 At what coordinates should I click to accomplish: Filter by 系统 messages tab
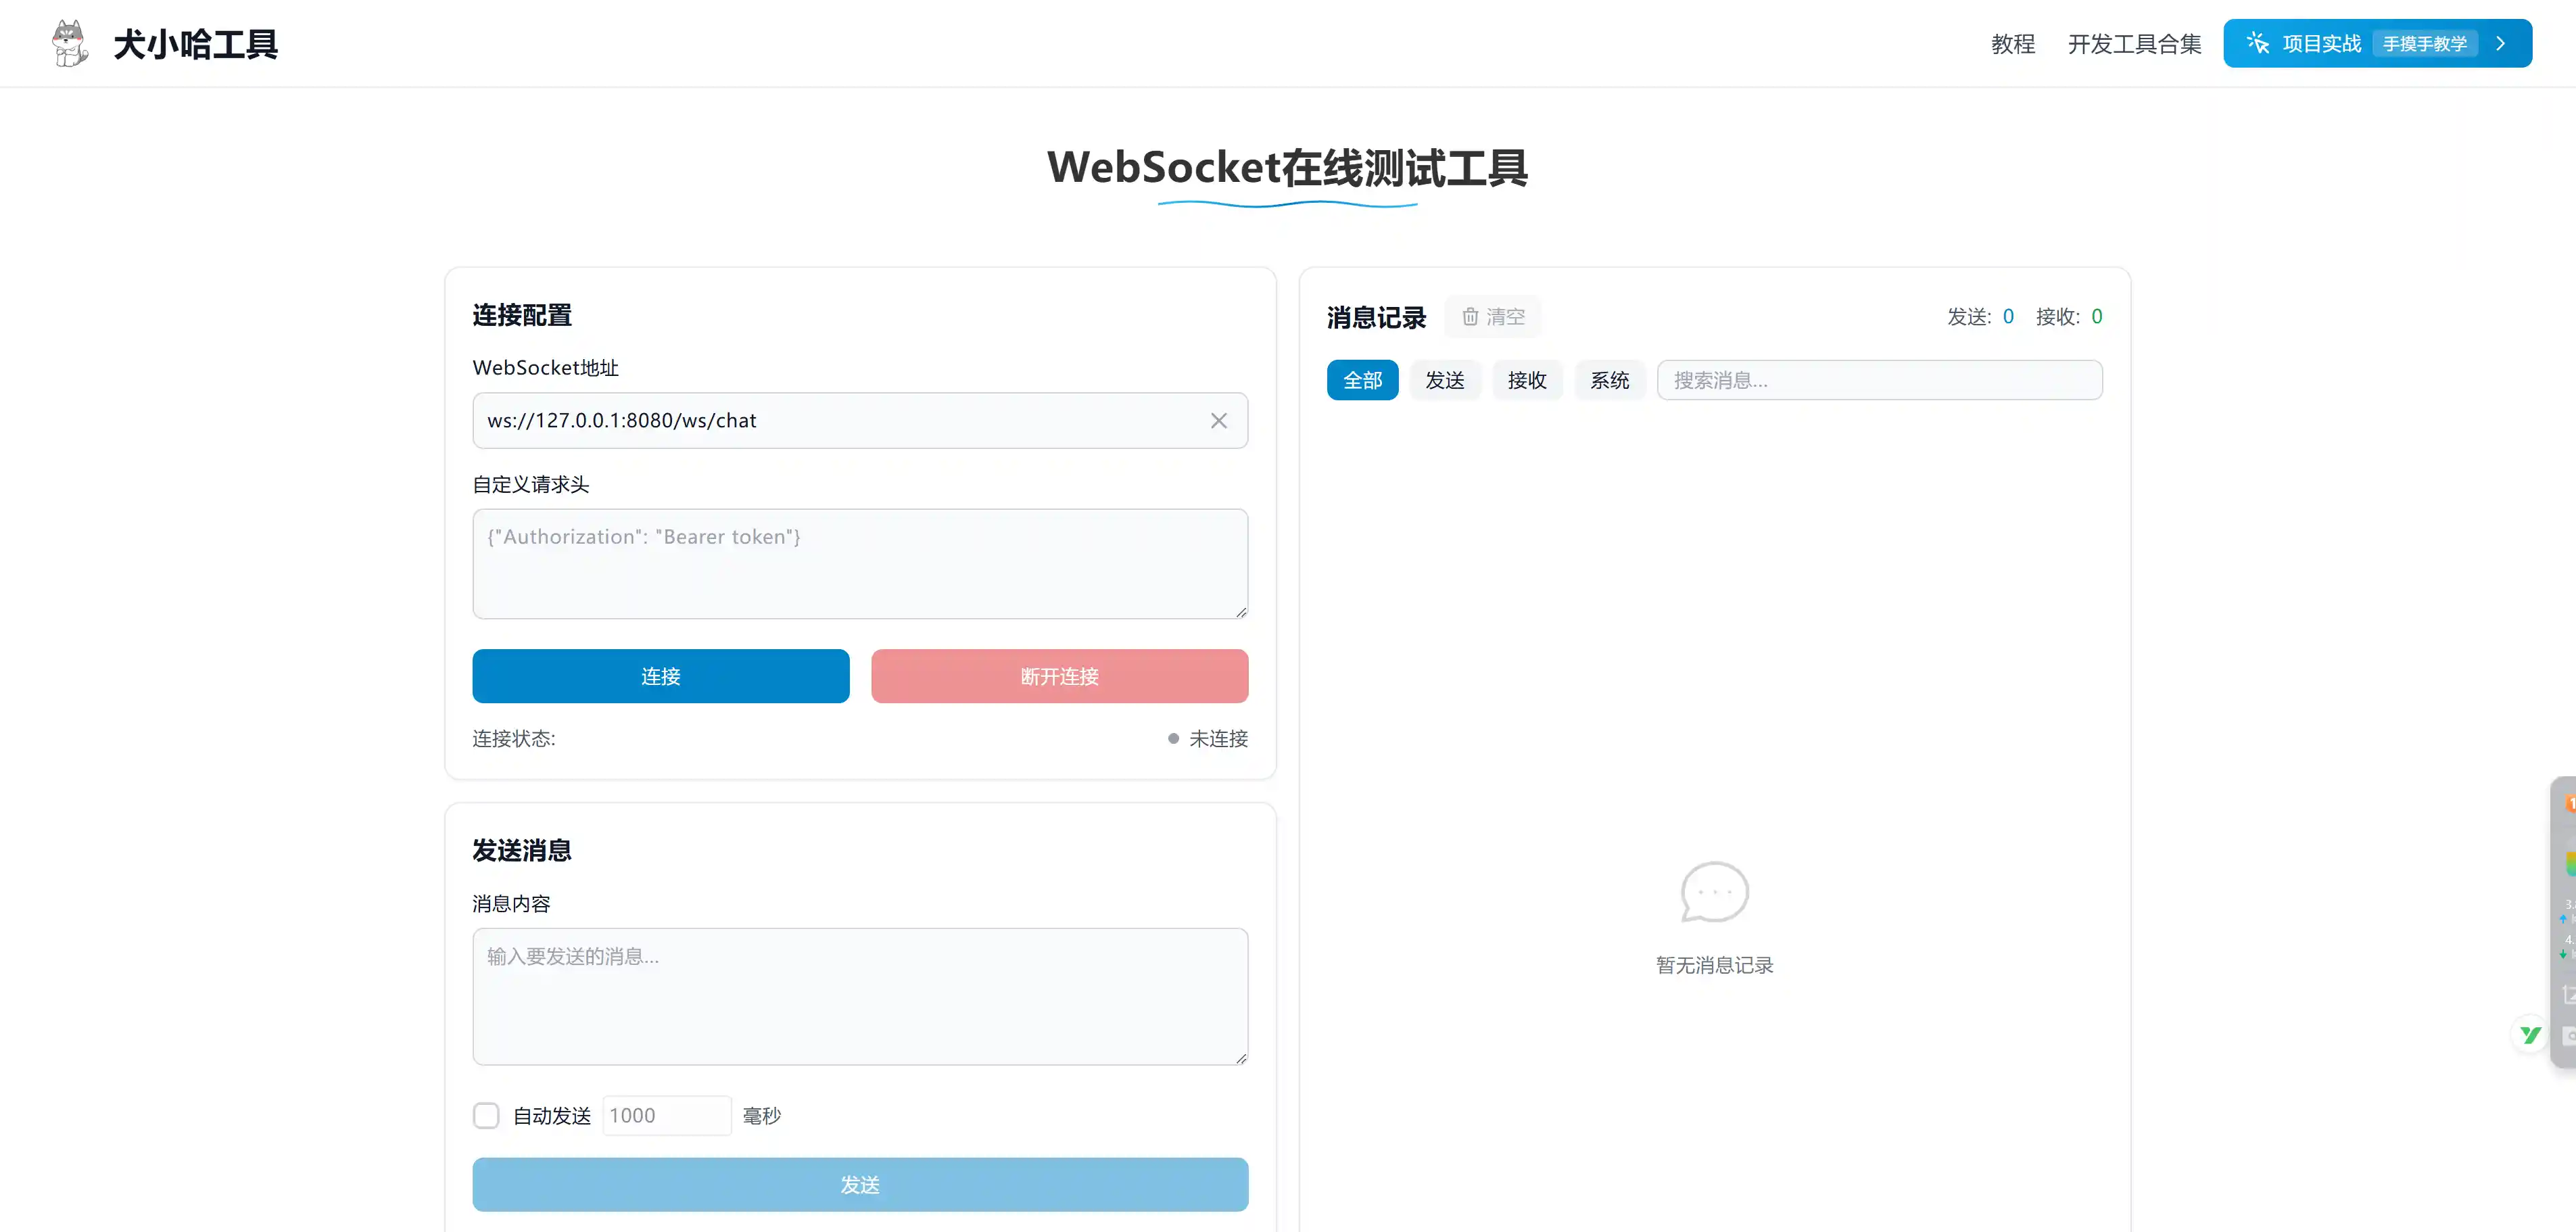click(1609, 380)
